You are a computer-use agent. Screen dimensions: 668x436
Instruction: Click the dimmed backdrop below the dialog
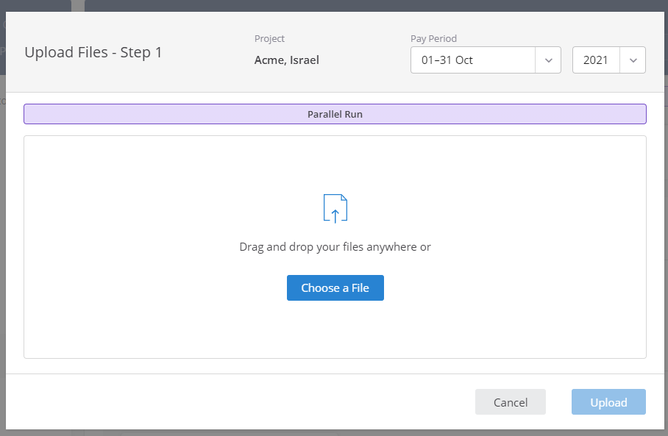pos(335,432)
